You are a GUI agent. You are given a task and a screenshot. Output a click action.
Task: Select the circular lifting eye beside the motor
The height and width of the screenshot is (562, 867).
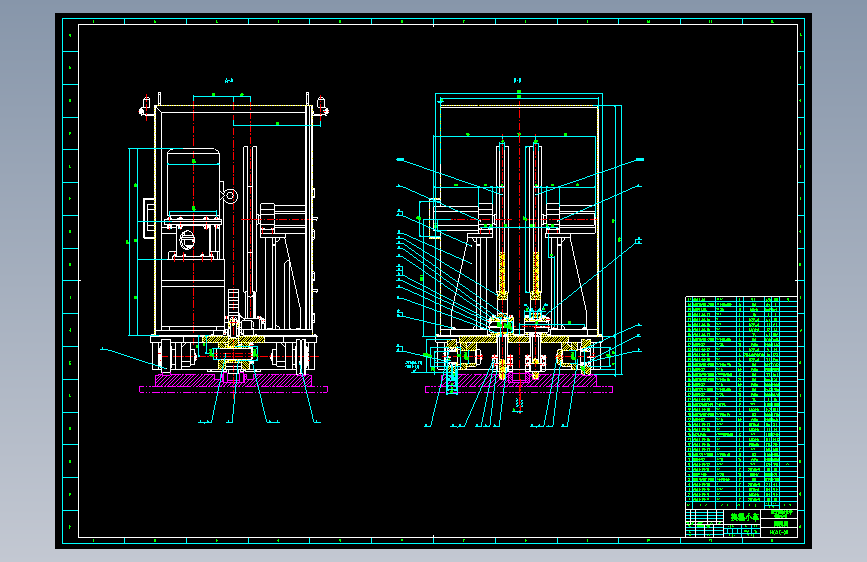229,196
